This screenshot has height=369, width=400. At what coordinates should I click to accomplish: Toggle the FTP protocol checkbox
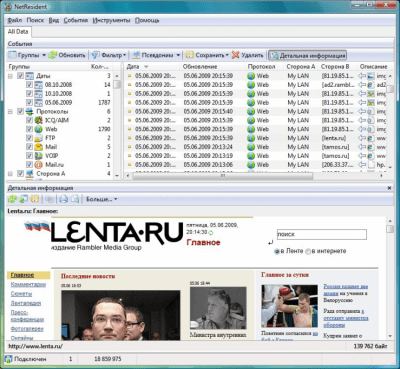[x=29, y=138]
